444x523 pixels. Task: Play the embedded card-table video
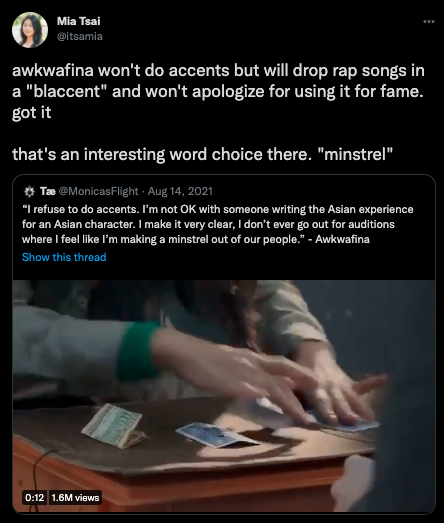tap(224, 396)
